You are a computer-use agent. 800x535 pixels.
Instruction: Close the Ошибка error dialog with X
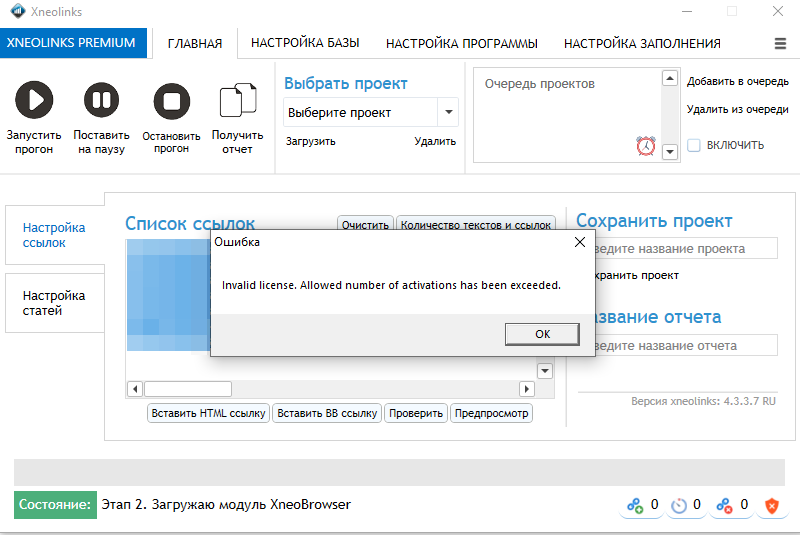pyautogui.click(x=580, y=242)
